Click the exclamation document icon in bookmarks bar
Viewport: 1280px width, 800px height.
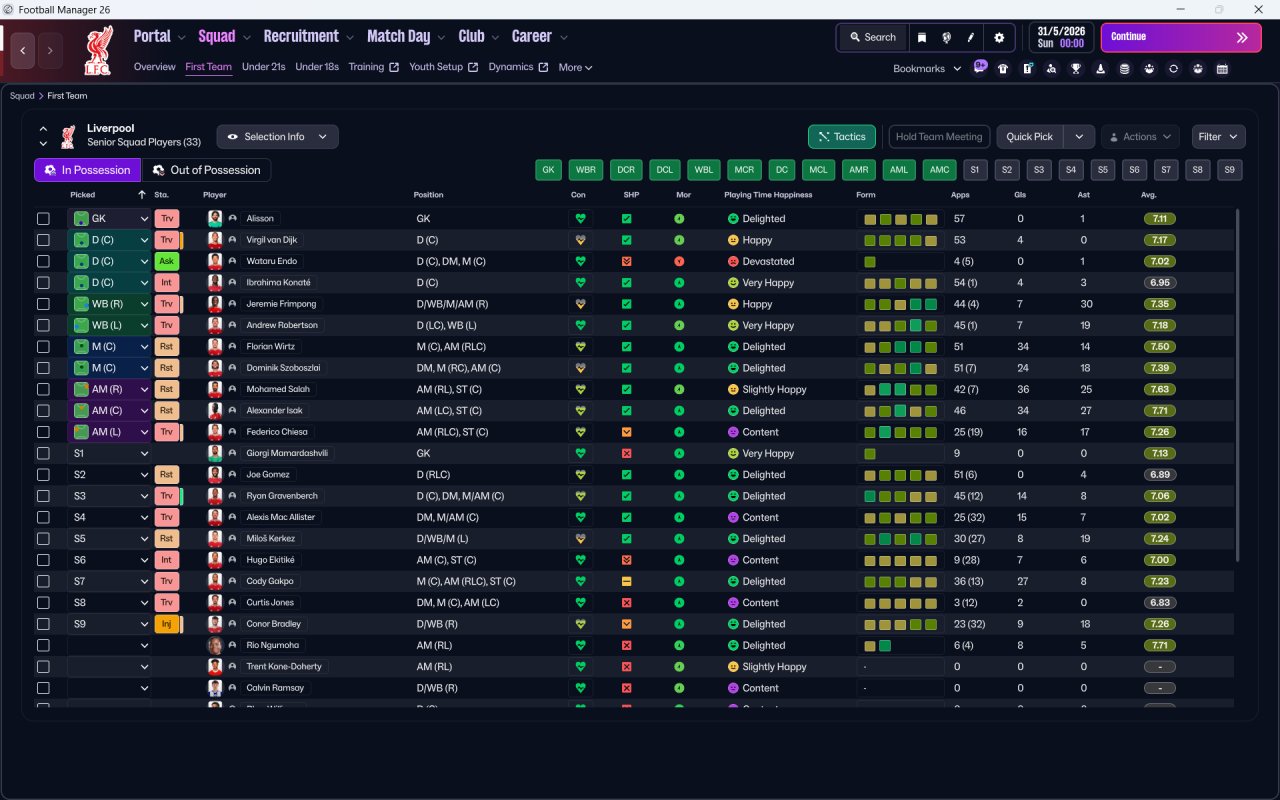coord(1028,69)
